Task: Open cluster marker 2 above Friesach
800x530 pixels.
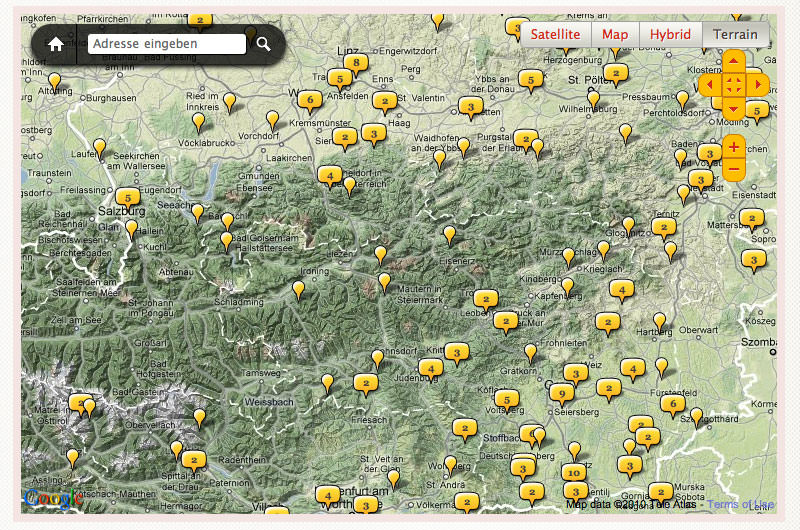Action: point(366,383)
